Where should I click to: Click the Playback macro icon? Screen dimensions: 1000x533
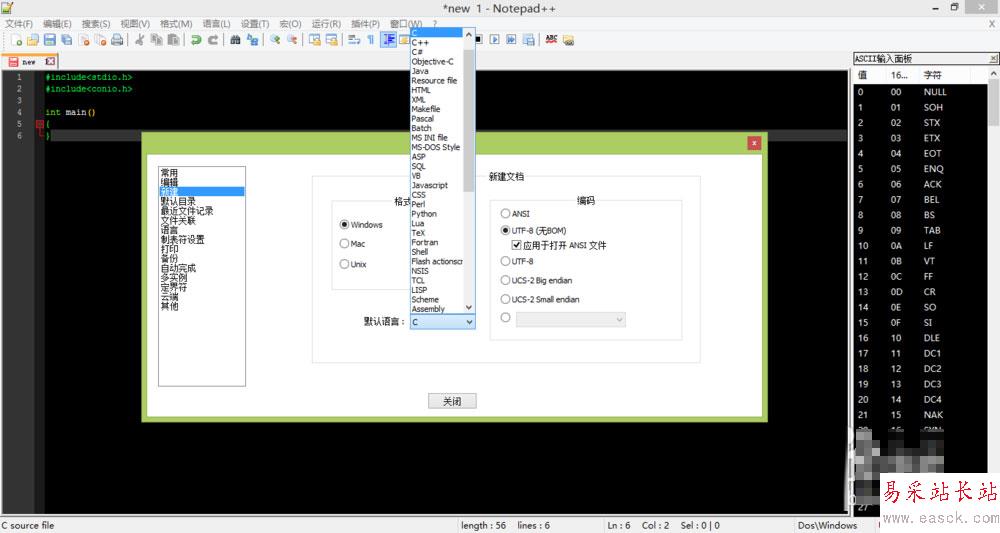coord(494,40)
